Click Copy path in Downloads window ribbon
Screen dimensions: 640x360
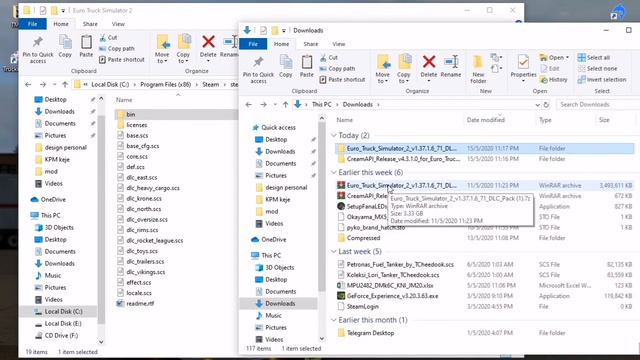[x=338, y=69]
